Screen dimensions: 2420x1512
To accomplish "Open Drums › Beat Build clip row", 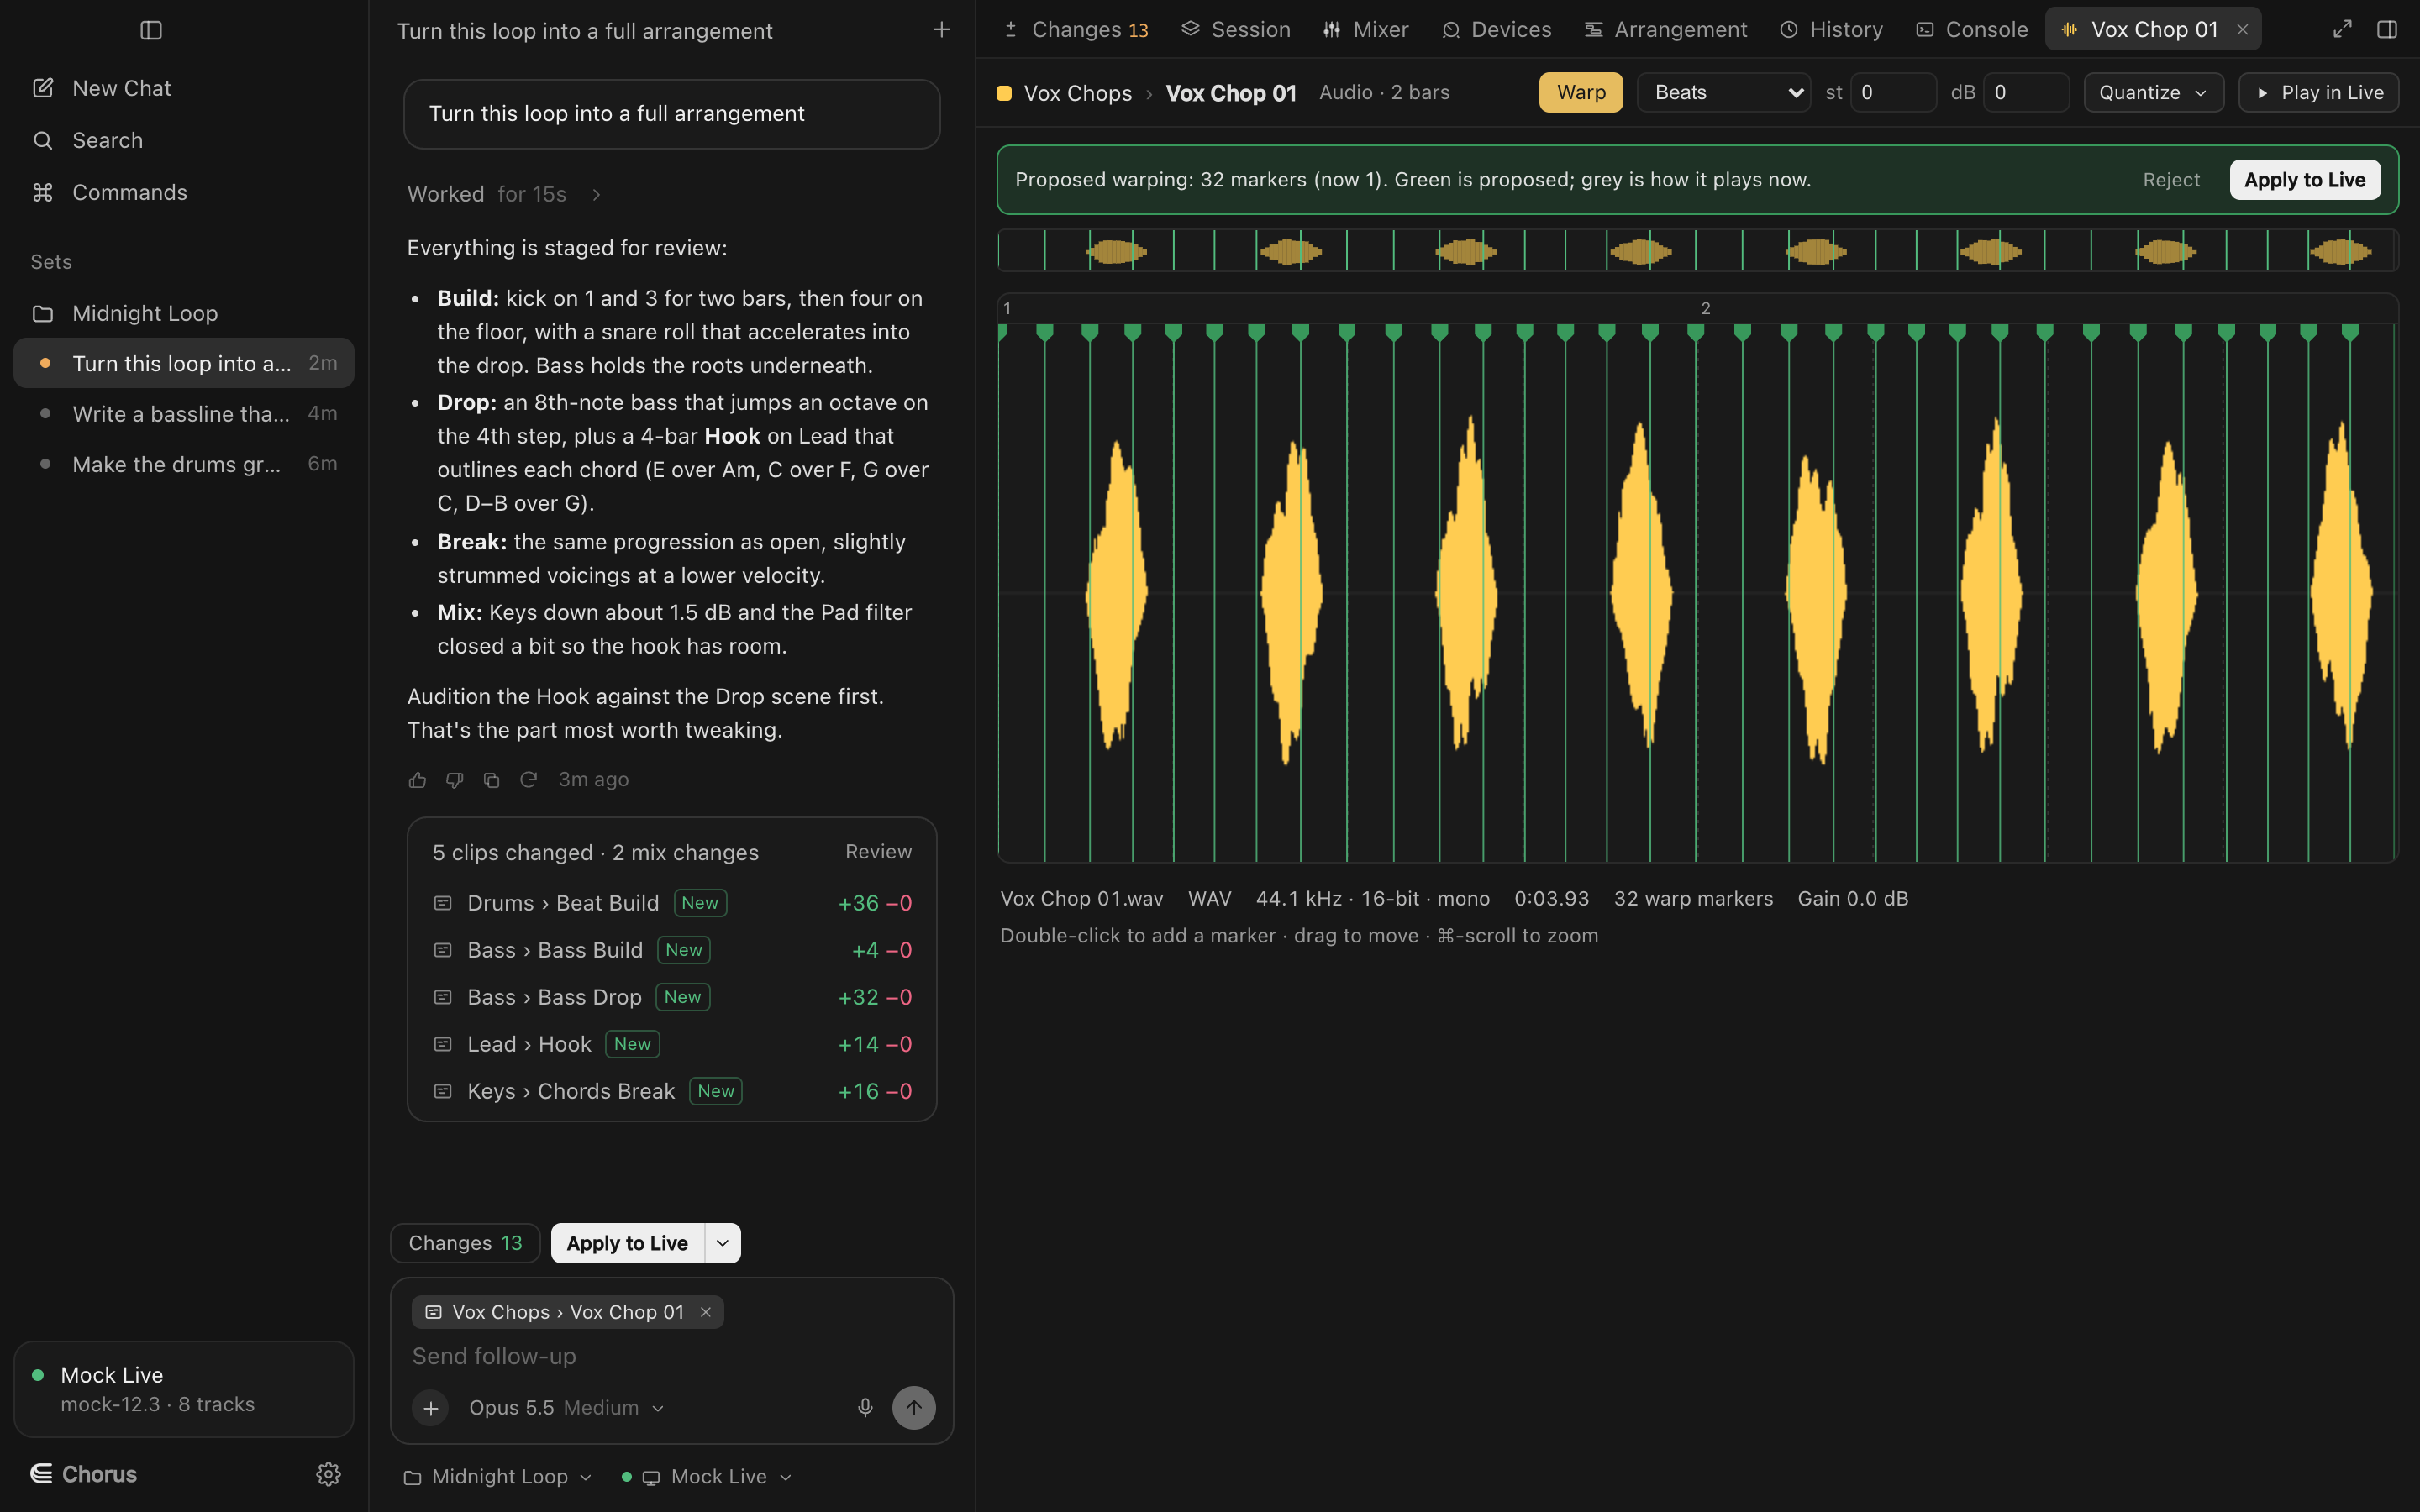I will point(672,903).
